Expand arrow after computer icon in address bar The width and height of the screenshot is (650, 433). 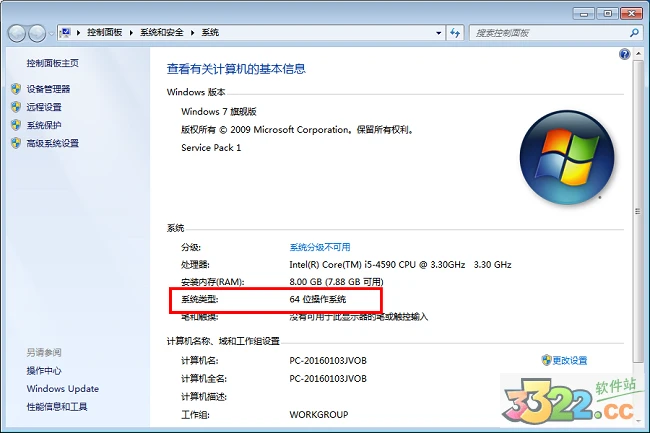point(78,33)
